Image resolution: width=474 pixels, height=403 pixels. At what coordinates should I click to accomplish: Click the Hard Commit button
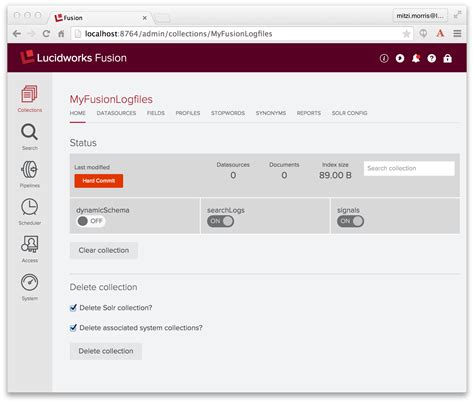pos(99,181)
